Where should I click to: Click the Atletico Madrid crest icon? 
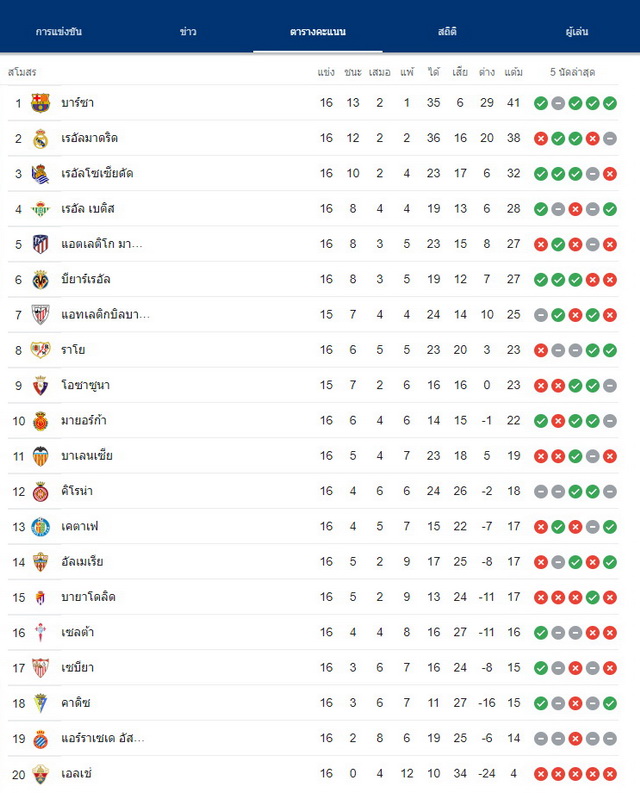tap(40, 244)
